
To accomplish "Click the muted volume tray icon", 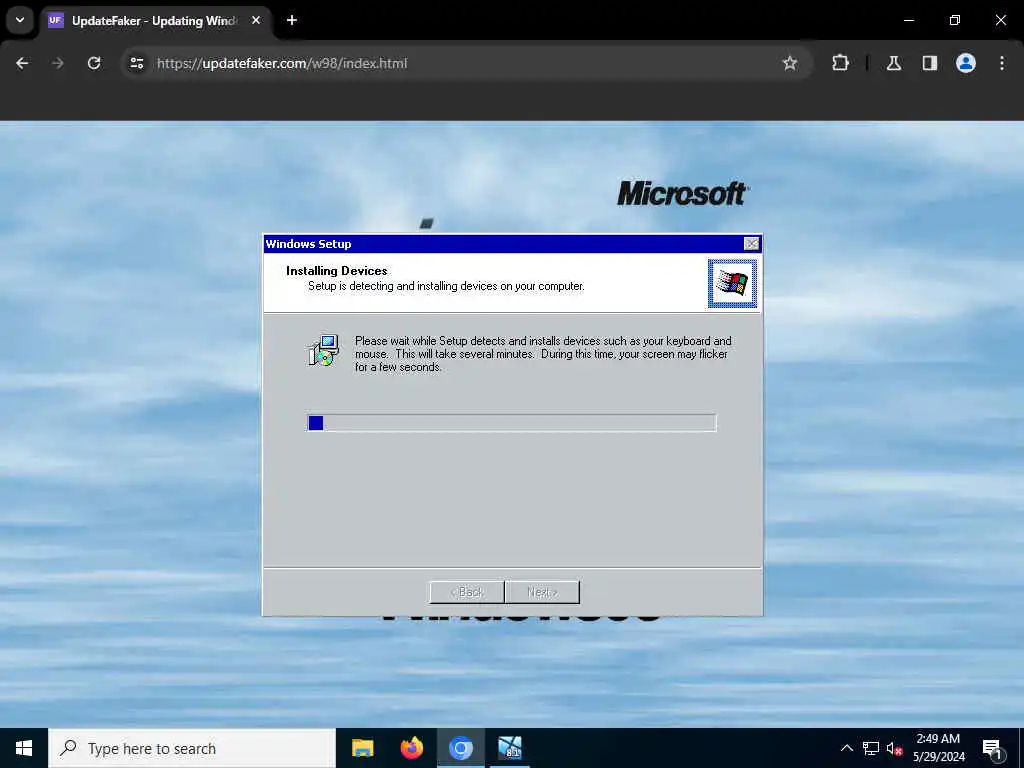I will click(x=894, y=748).
